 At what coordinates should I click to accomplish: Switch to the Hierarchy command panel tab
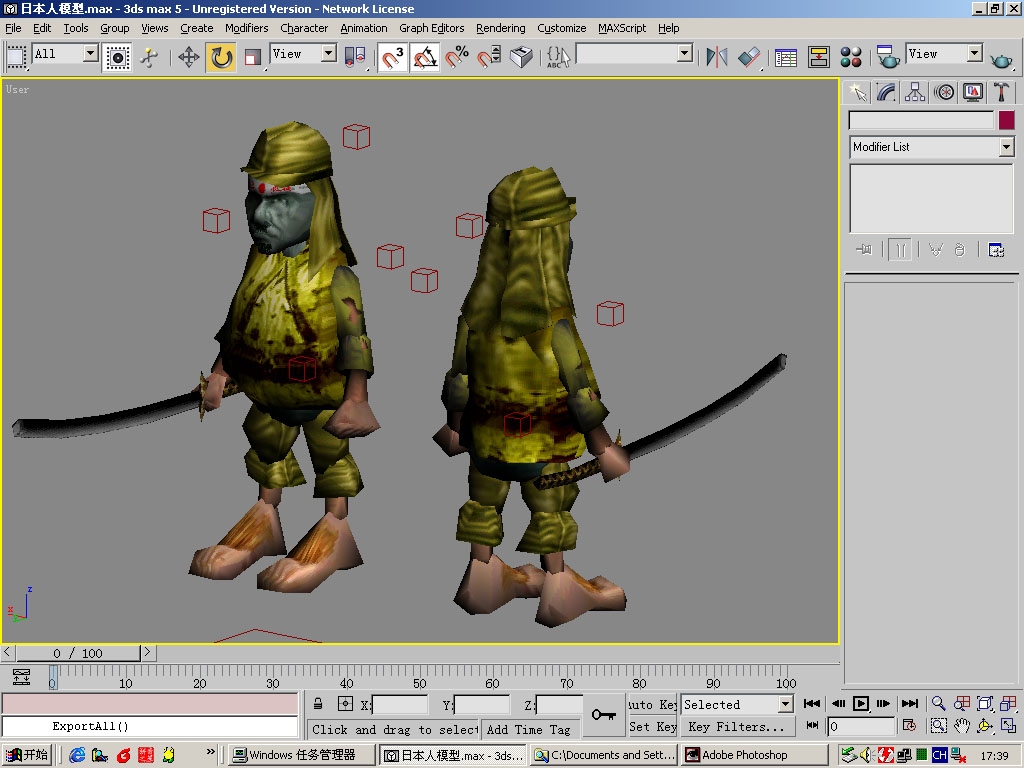(x=915, y=92)
